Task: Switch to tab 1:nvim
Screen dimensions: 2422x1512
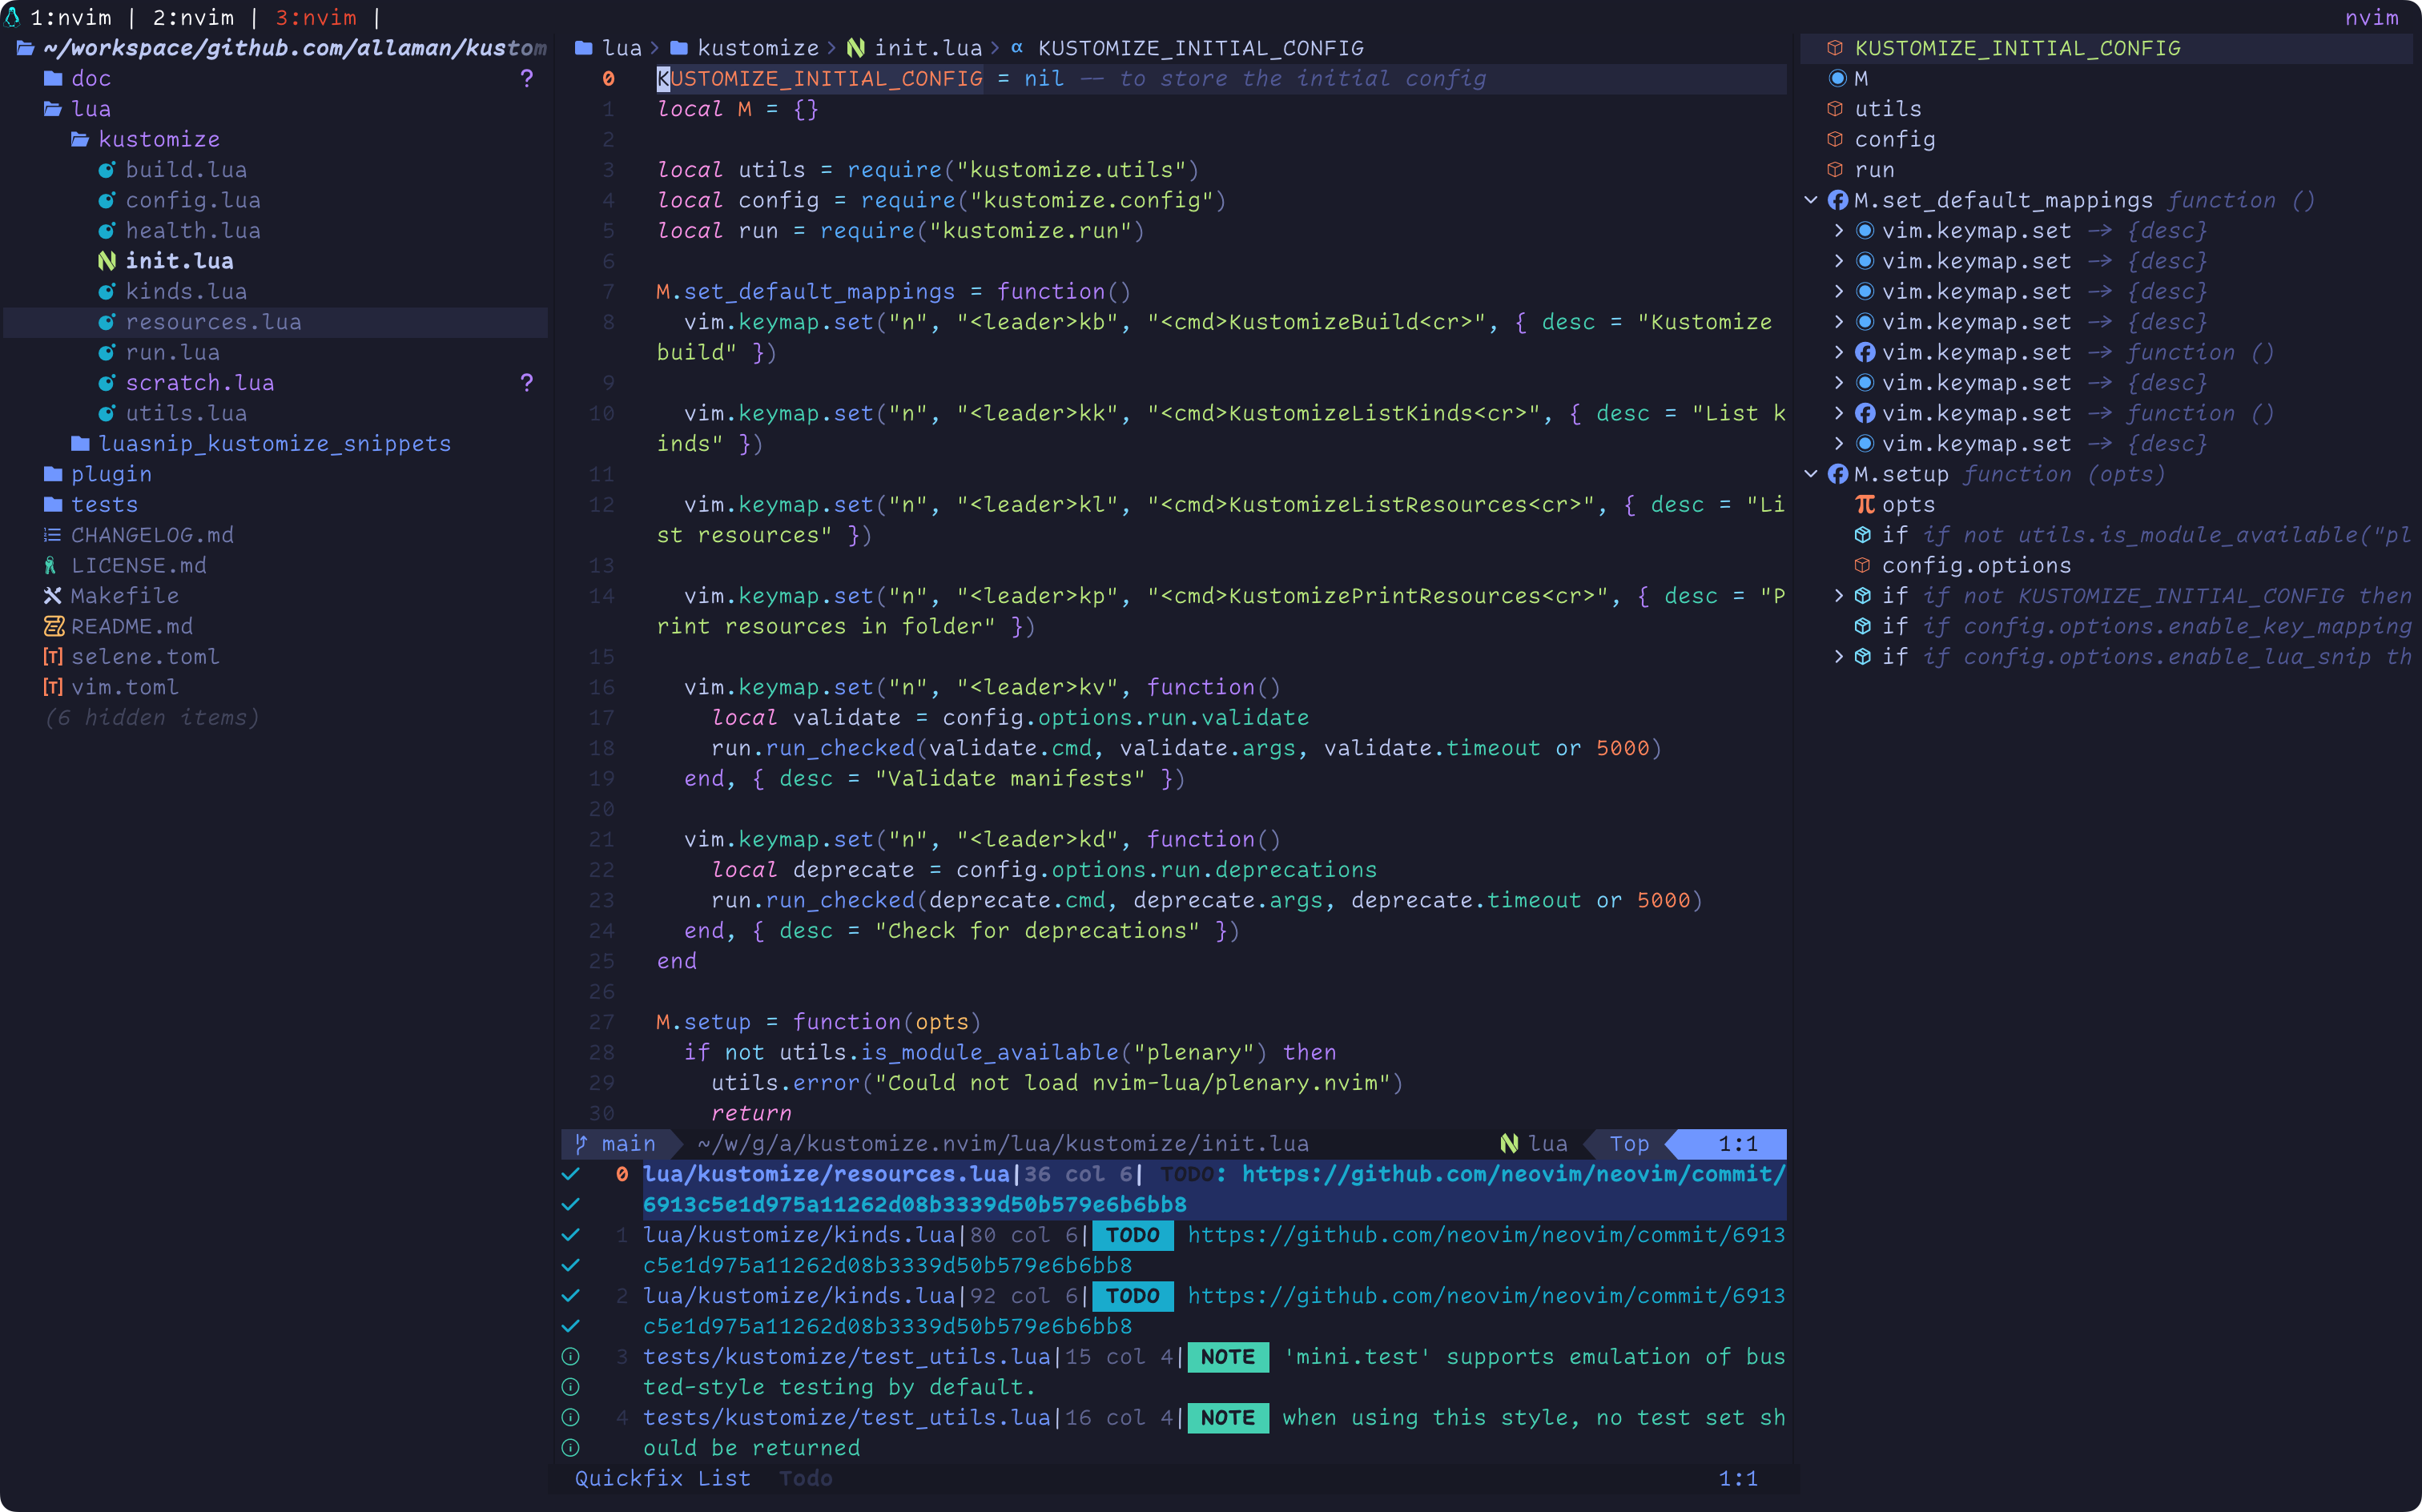Action: (70, 18)
